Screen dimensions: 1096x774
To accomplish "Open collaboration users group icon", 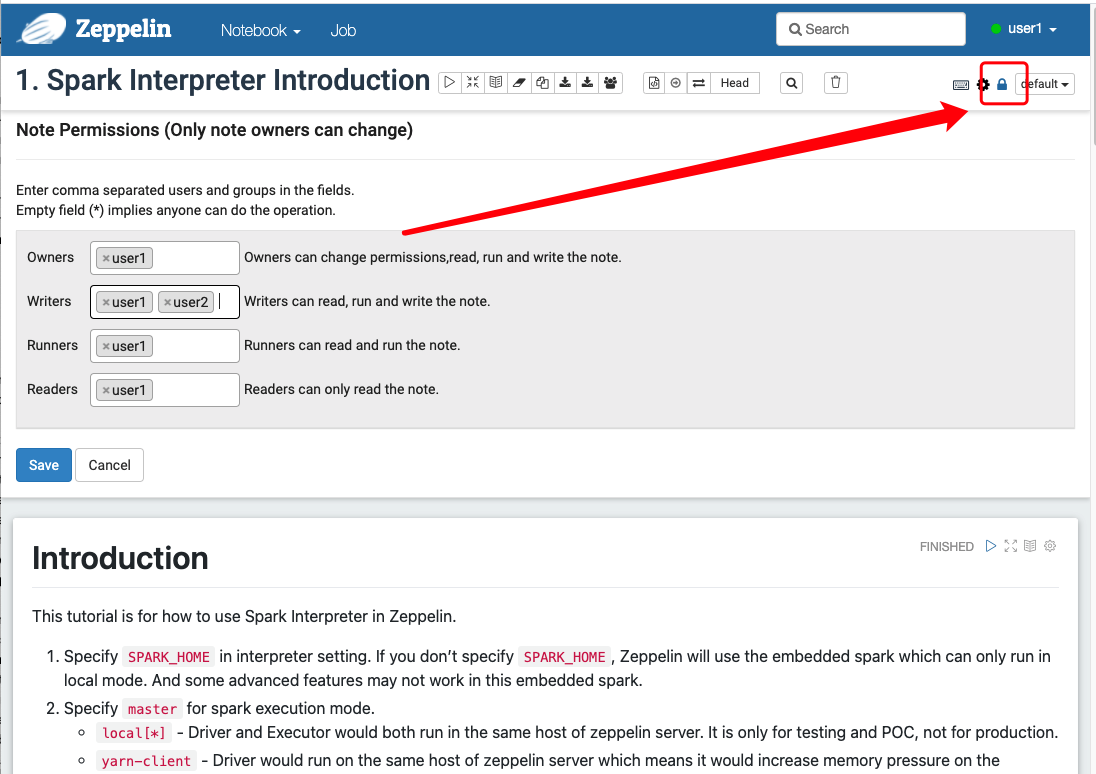I will pos(610,83).
